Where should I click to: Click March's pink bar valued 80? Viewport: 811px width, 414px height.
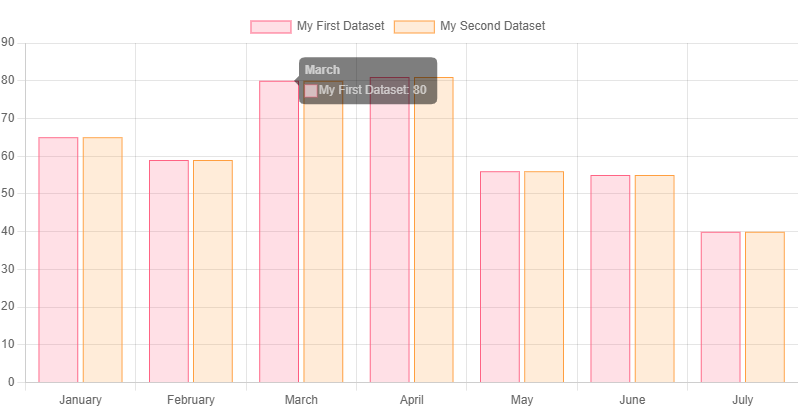pyautogui.click(x=279, y=232)
